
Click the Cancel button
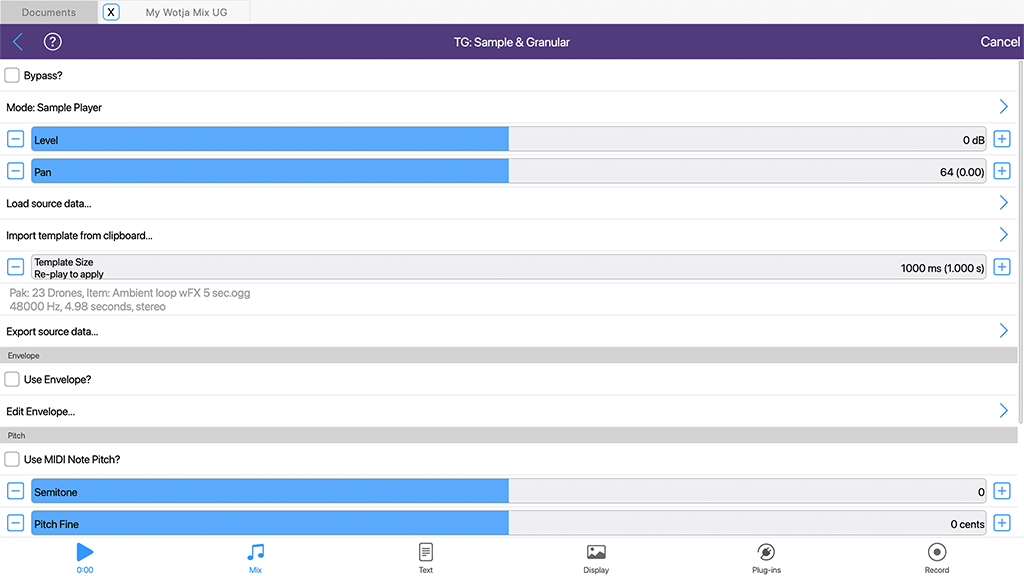pos(999,42)
